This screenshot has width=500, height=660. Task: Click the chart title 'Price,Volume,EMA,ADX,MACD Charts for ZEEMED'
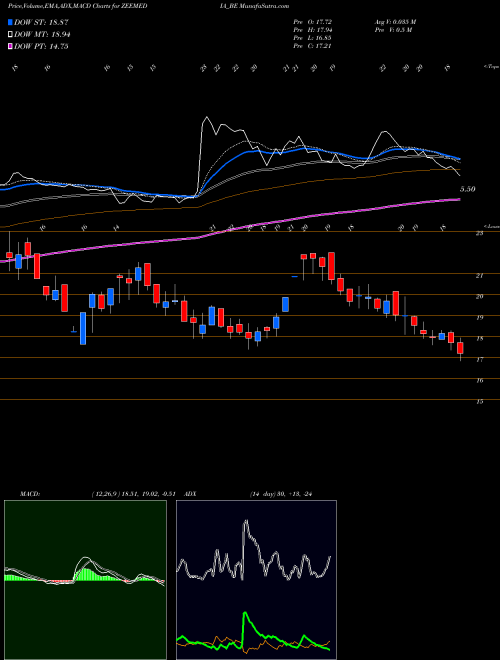click(x=77, y=6)
